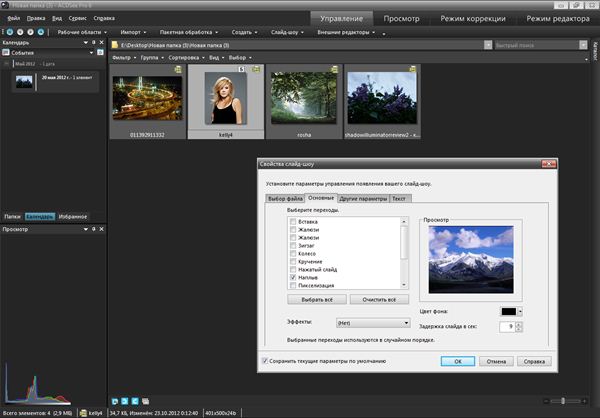Click the kelly4 icon in the status bar
The image size is (600, 418).
[85, 412]
